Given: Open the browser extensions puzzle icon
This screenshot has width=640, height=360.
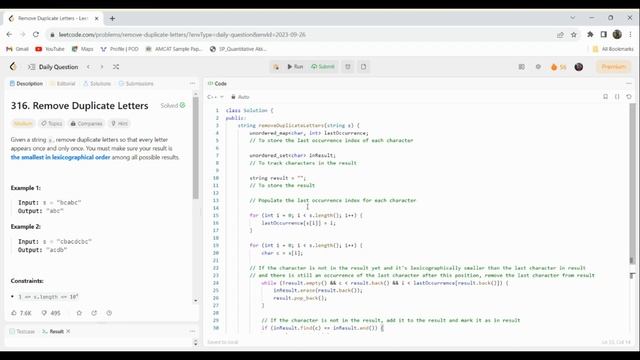Looking at the screenshot, I should point(590,35).
